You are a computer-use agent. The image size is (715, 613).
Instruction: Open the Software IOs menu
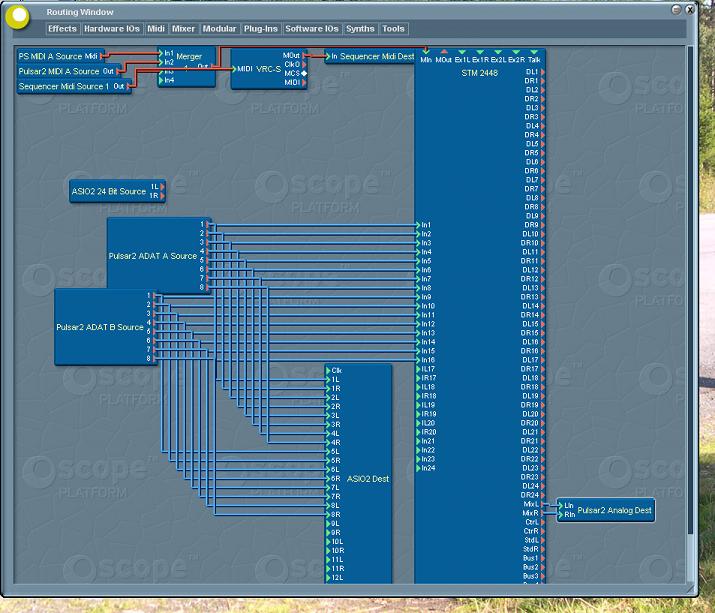click(x=312, y=29)
